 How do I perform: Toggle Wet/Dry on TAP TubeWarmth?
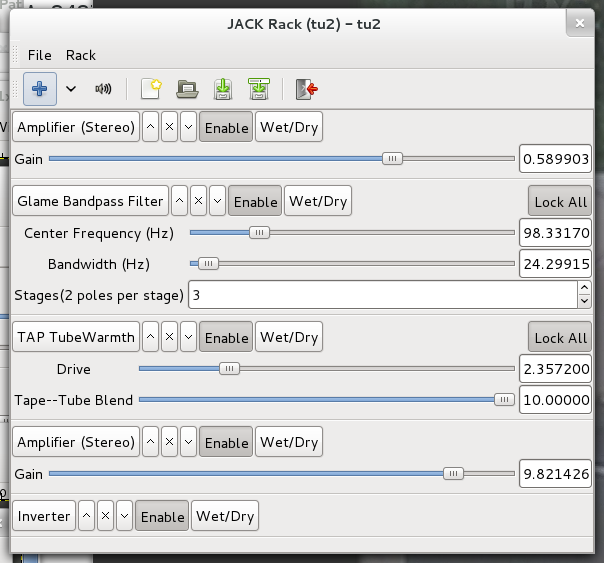coord(289,337)
